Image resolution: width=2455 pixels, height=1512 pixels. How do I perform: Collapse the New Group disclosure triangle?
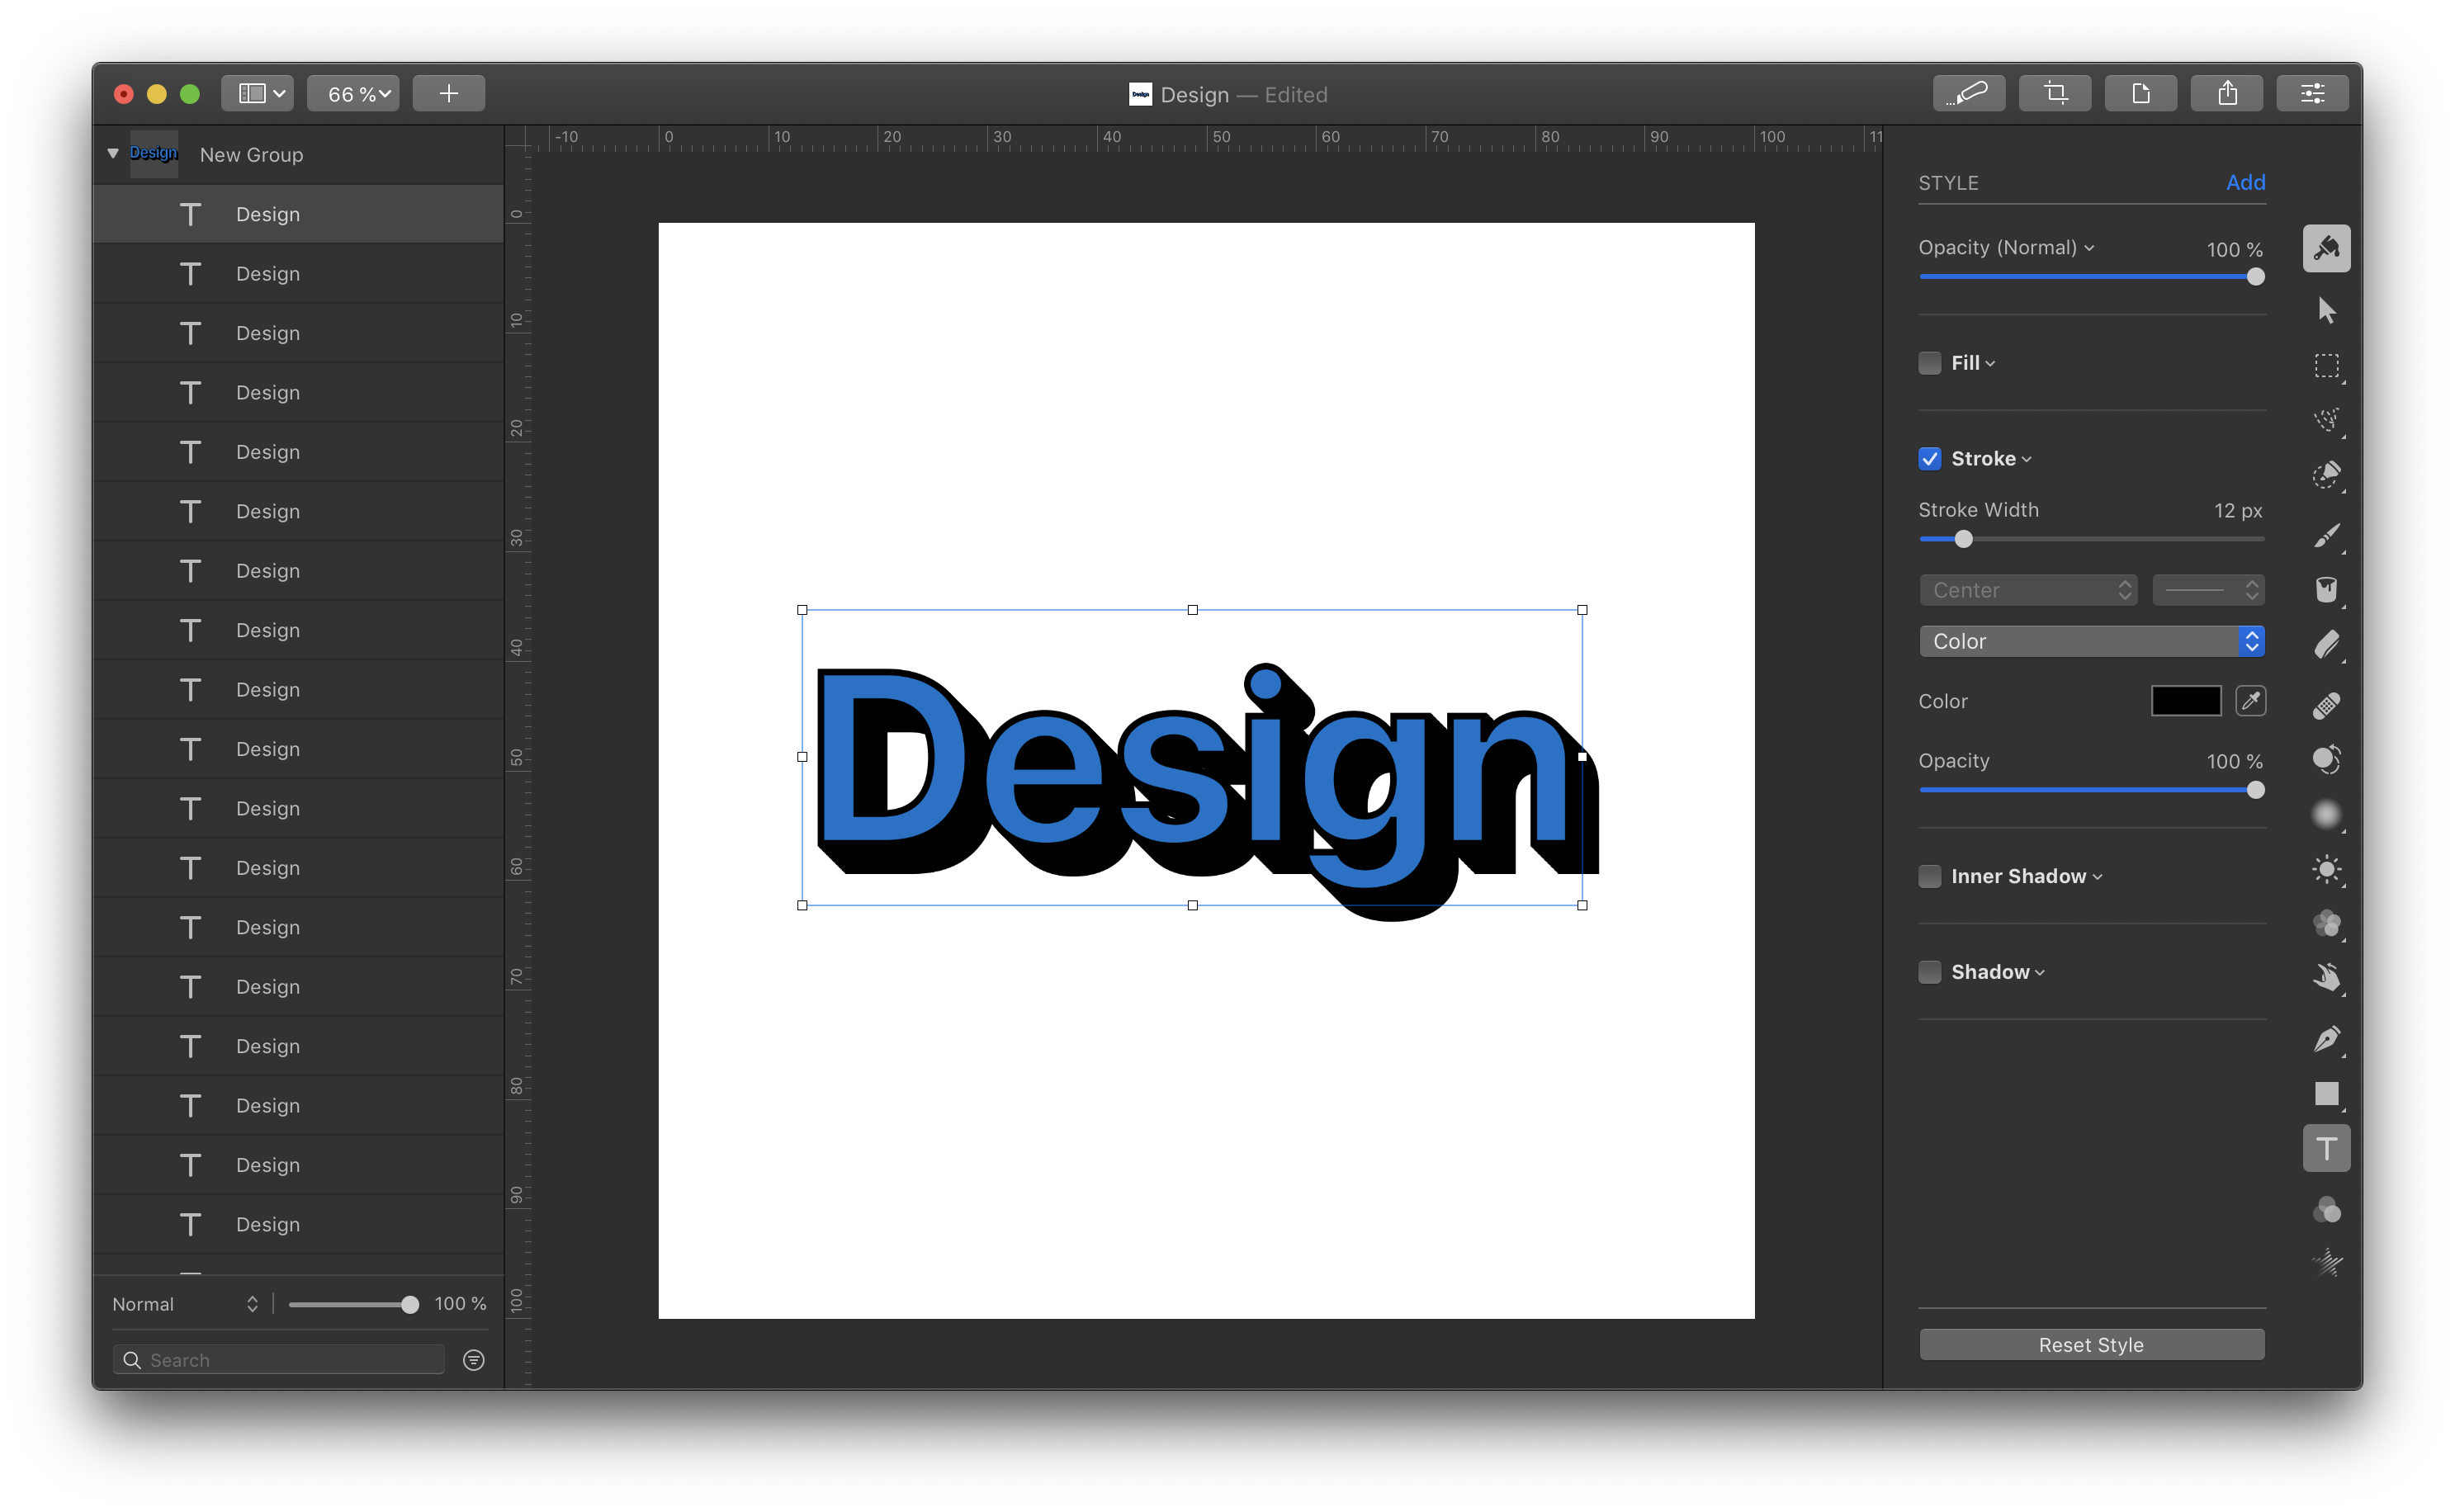[x=113, y=153]
